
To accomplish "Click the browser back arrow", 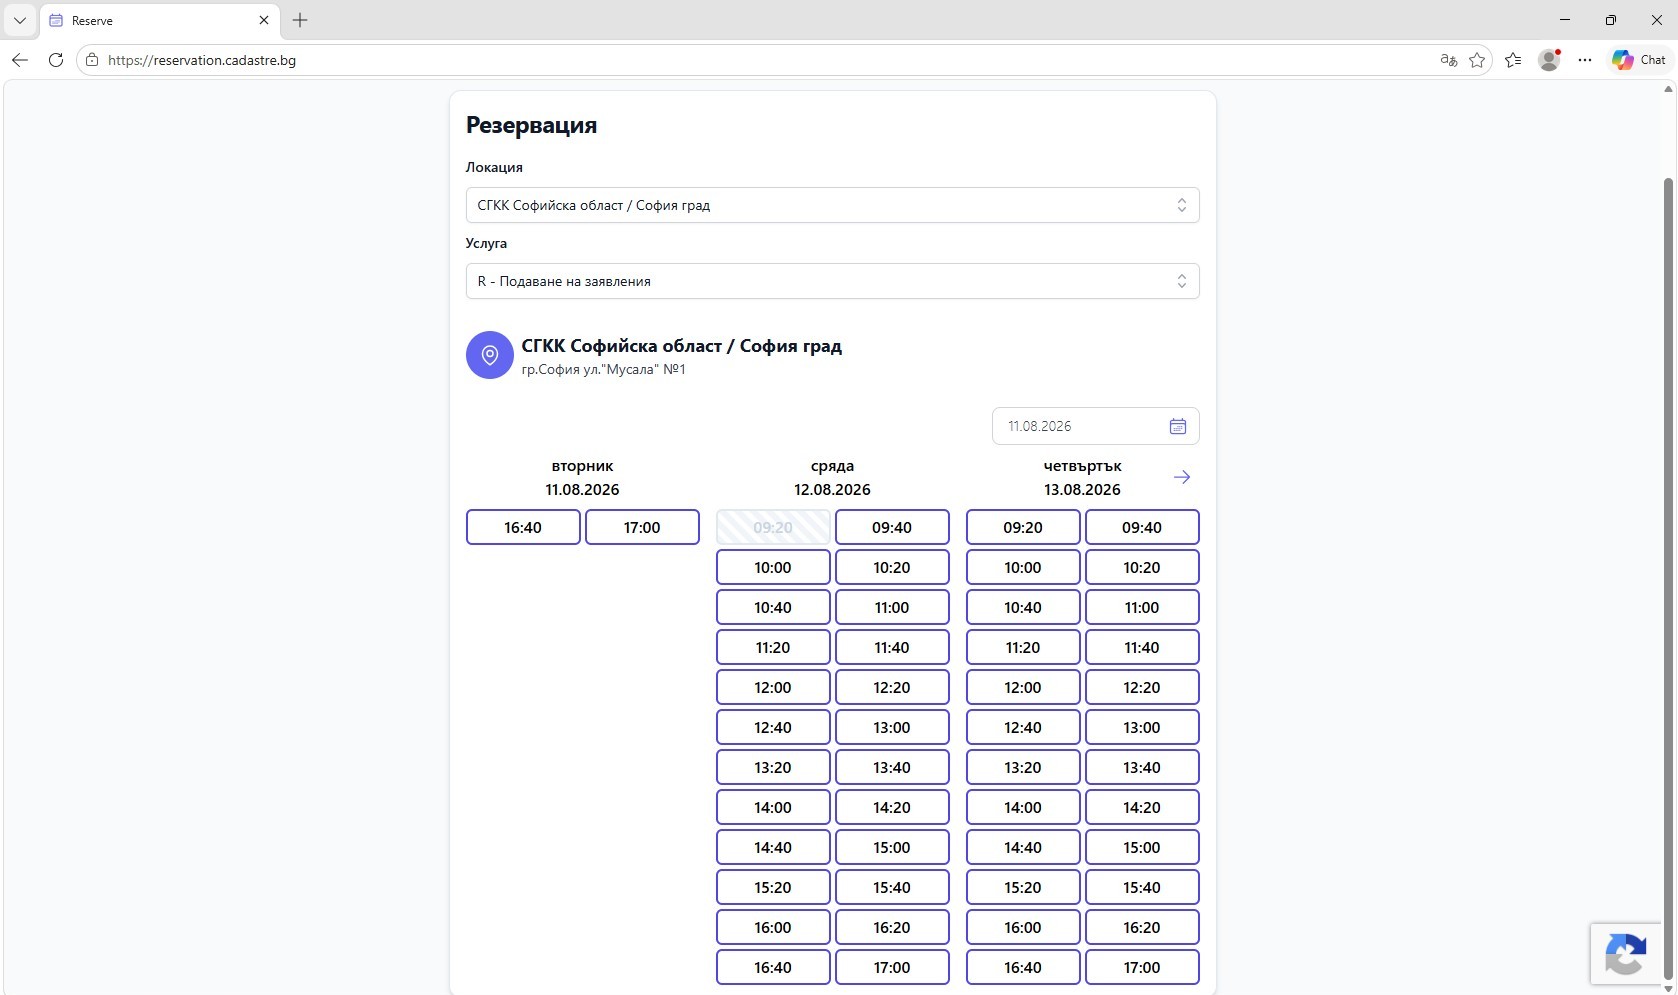I will tap(20, 60).
